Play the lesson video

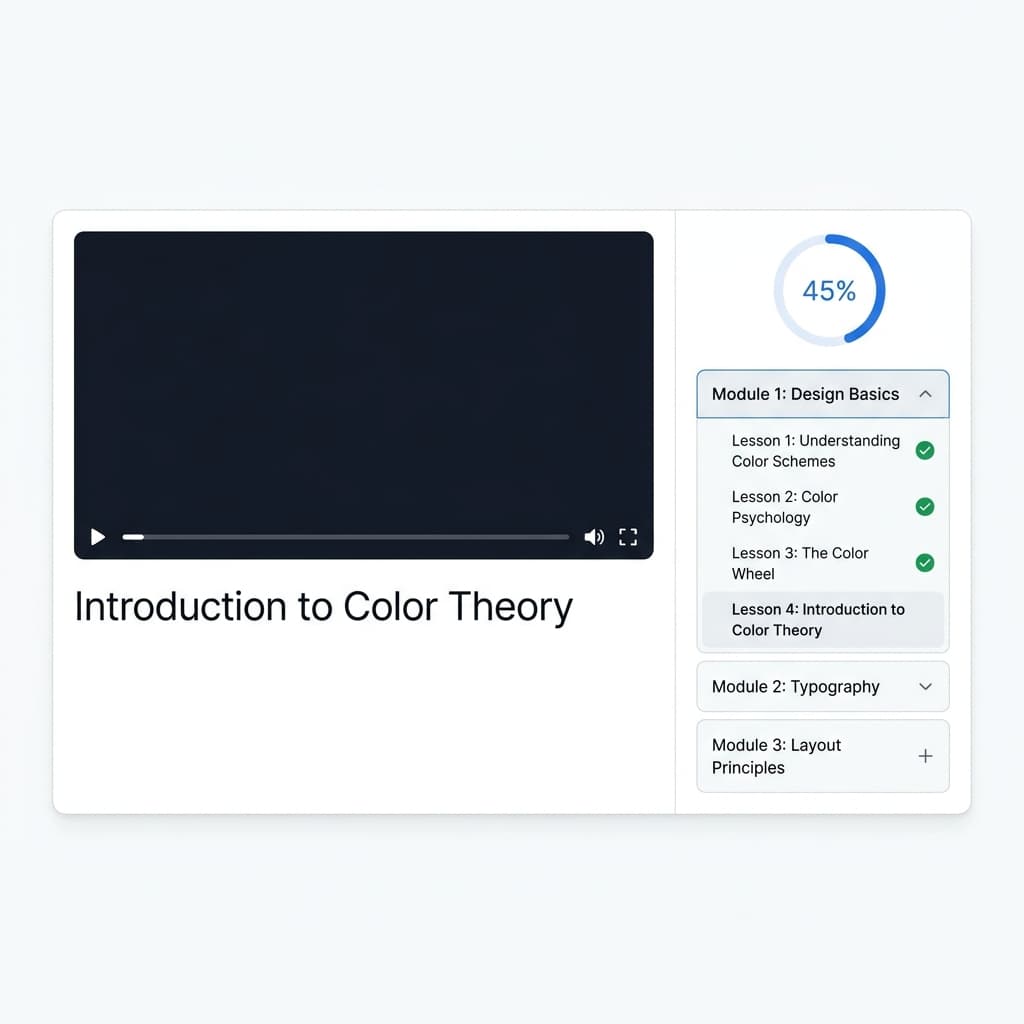[97, 537]
